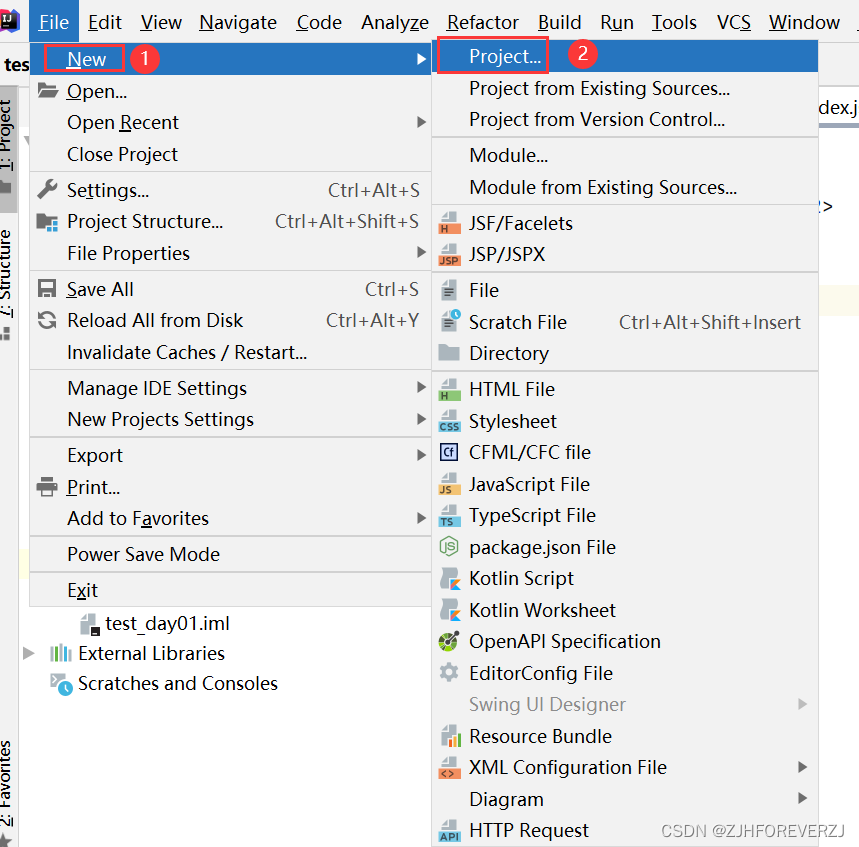859x847 pixels.
Task: Click the IntelliJ IDEA logo icon
Action: coord(9,21)
